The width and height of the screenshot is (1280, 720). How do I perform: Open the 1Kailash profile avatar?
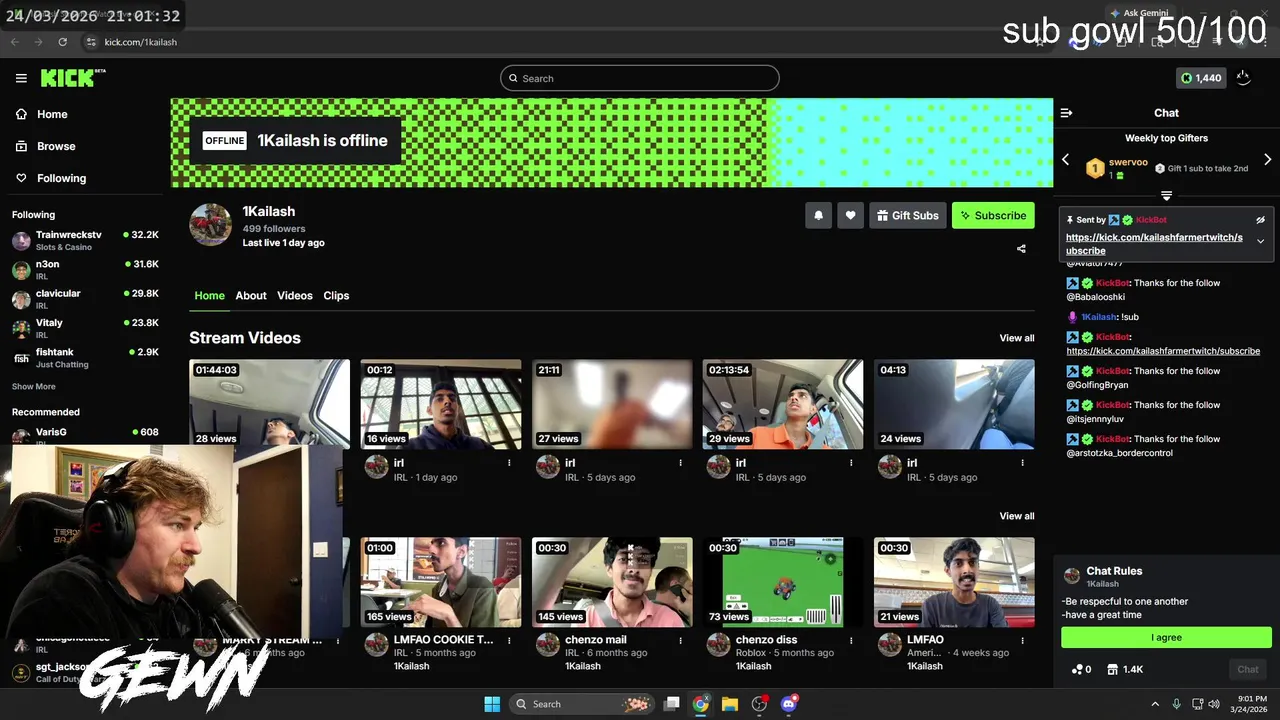pos(210,224)
